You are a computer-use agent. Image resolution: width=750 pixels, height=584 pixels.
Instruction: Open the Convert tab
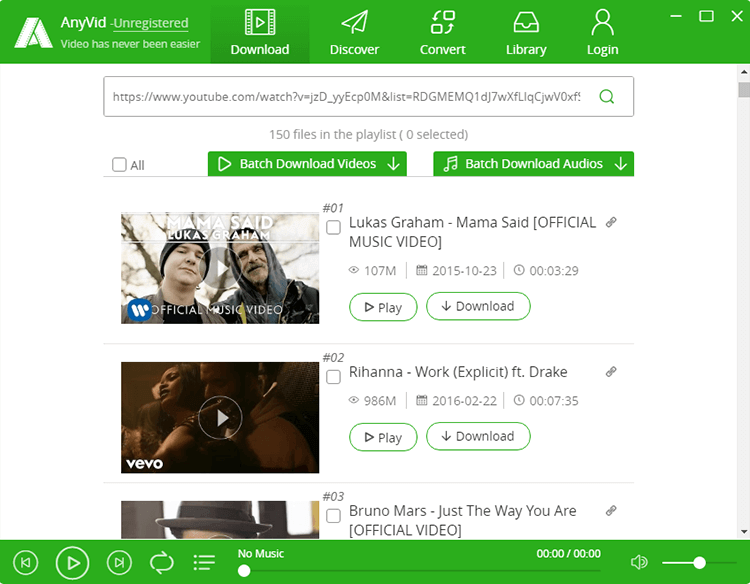pos(442,32)
